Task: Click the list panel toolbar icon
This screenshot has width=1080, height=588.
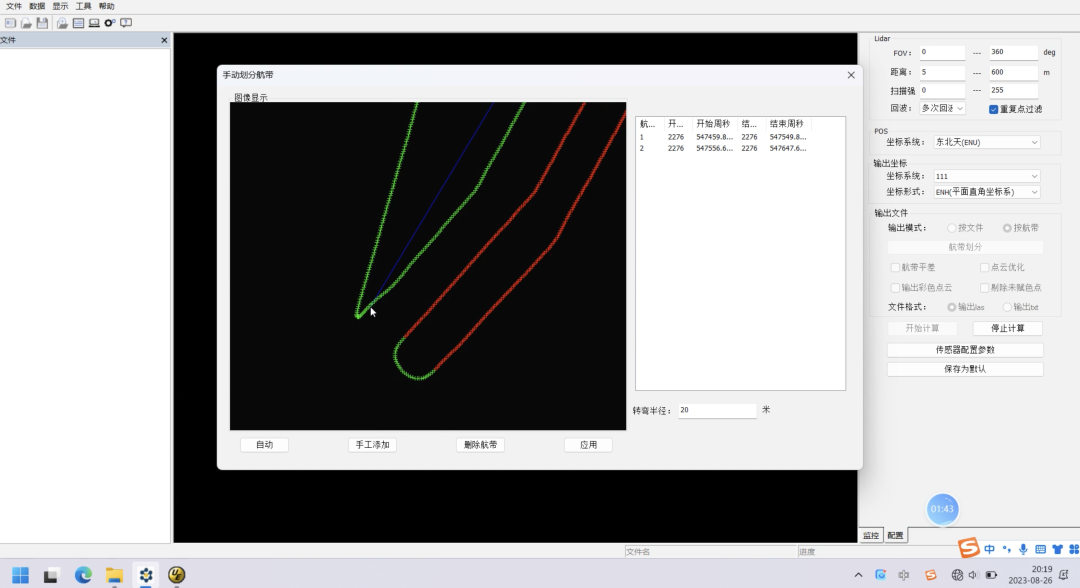Action: tap(78, 23)
